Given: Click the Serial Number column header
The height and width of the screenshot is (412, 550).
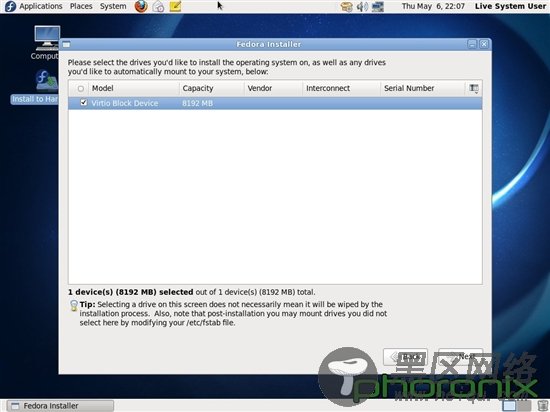Looking at the screenshot, I should point(422,88).
